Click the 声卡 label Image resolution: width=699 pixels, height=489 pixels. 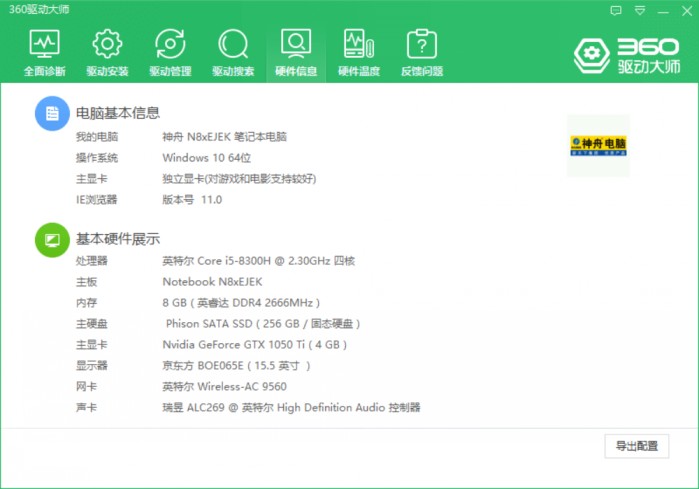86,407
